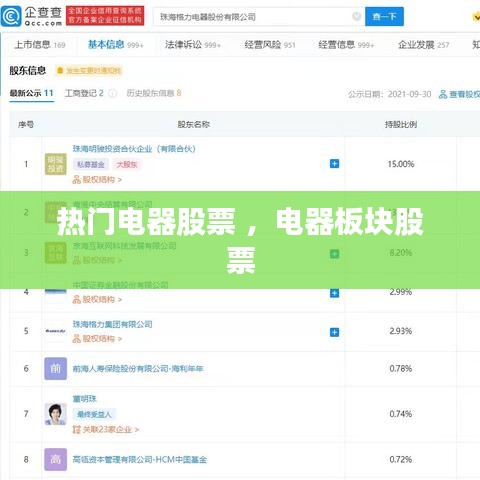Screen dimensions: 480x480
Task: Click the 查一下 search button
Action: point(384,16)
